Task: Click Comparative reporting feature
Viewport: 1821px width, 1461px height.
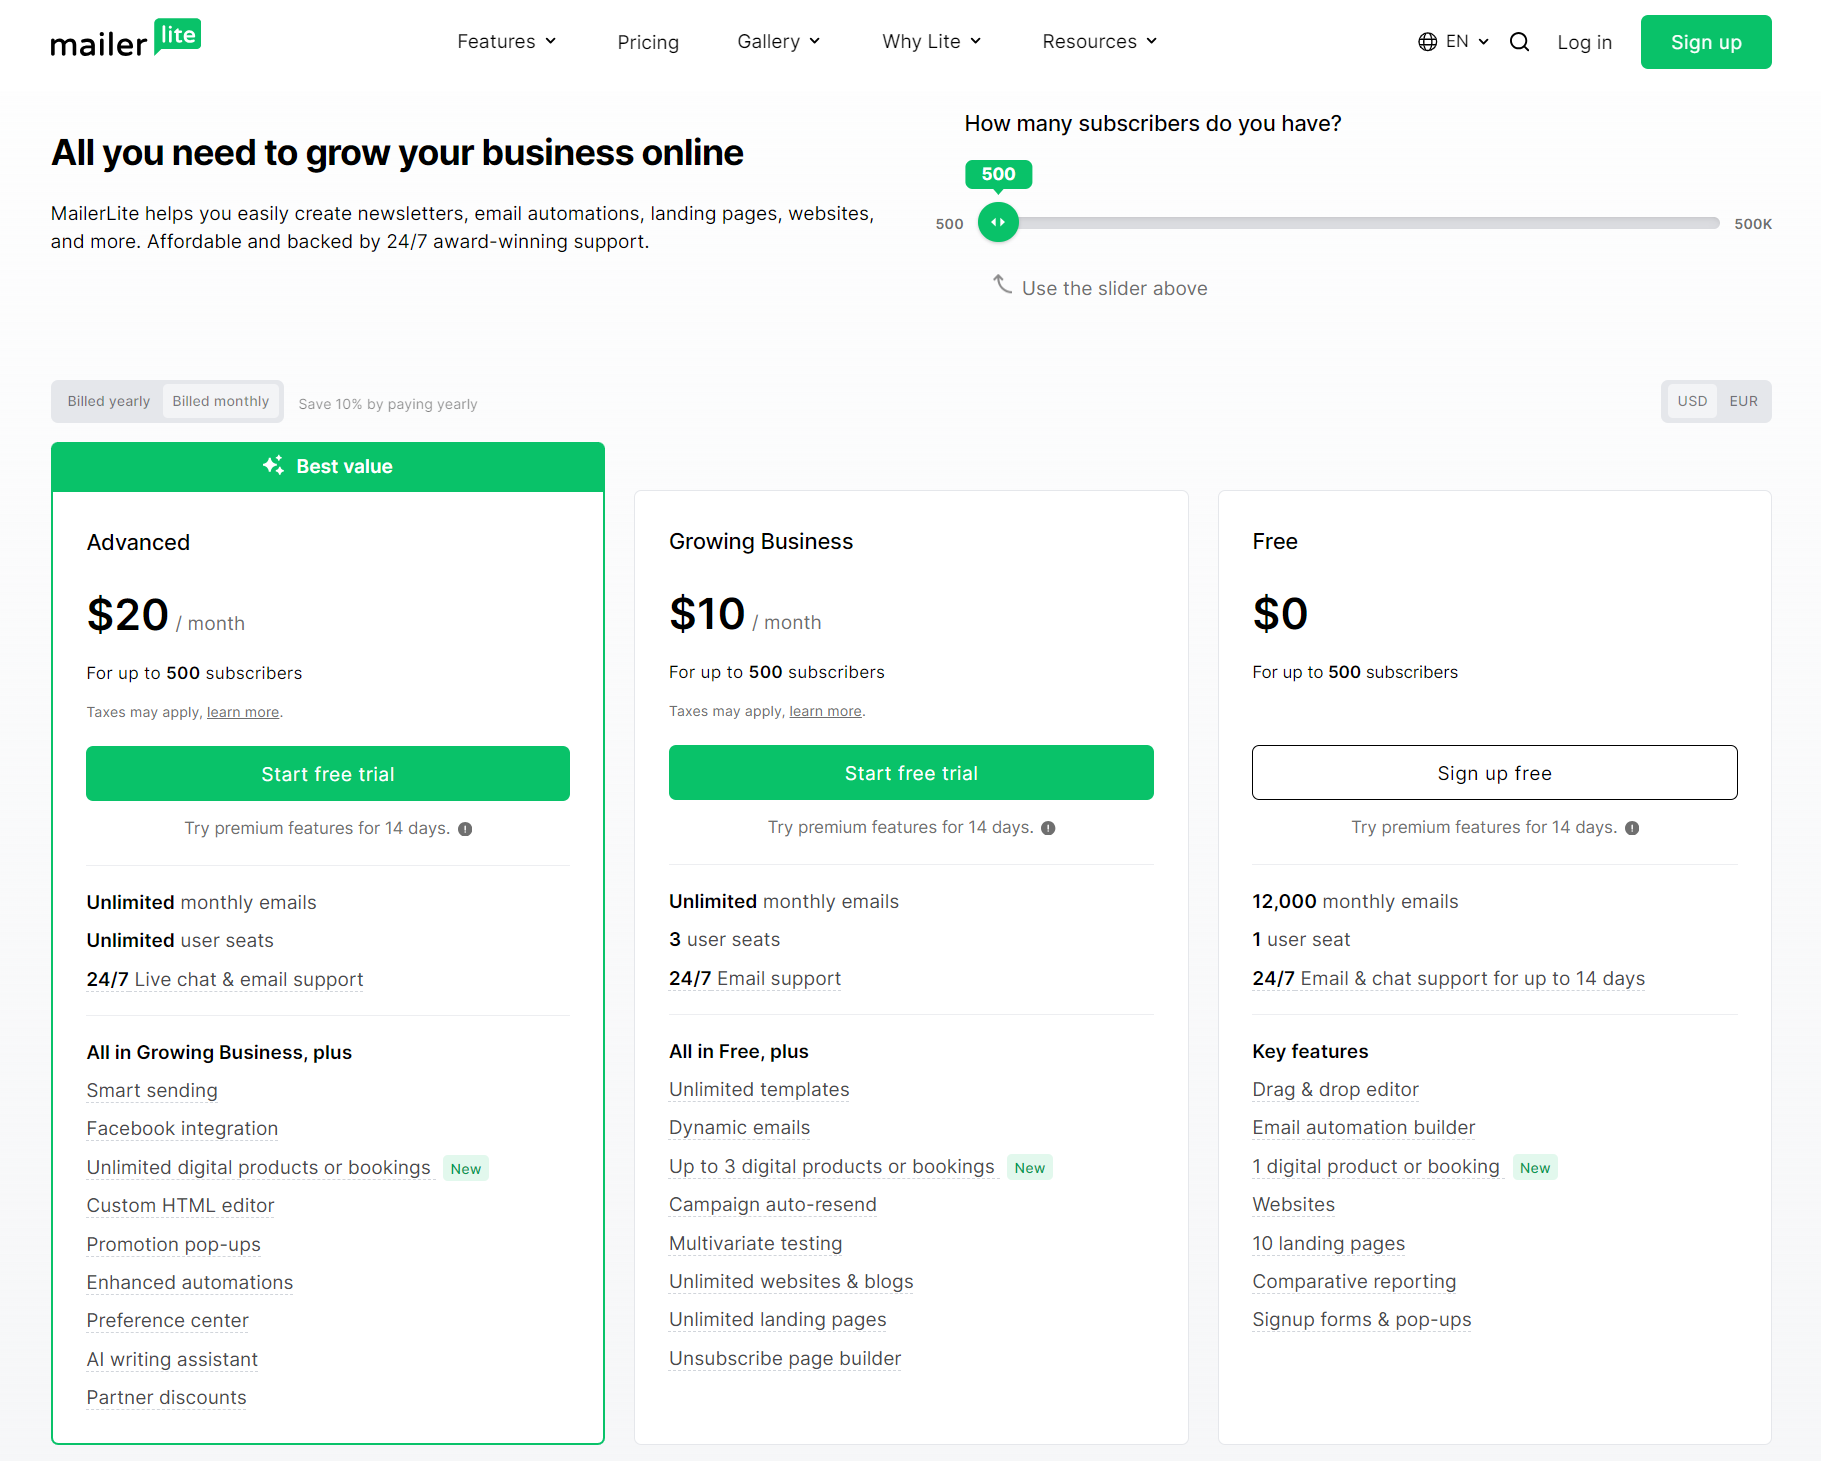Action: pos(1354,1282)
